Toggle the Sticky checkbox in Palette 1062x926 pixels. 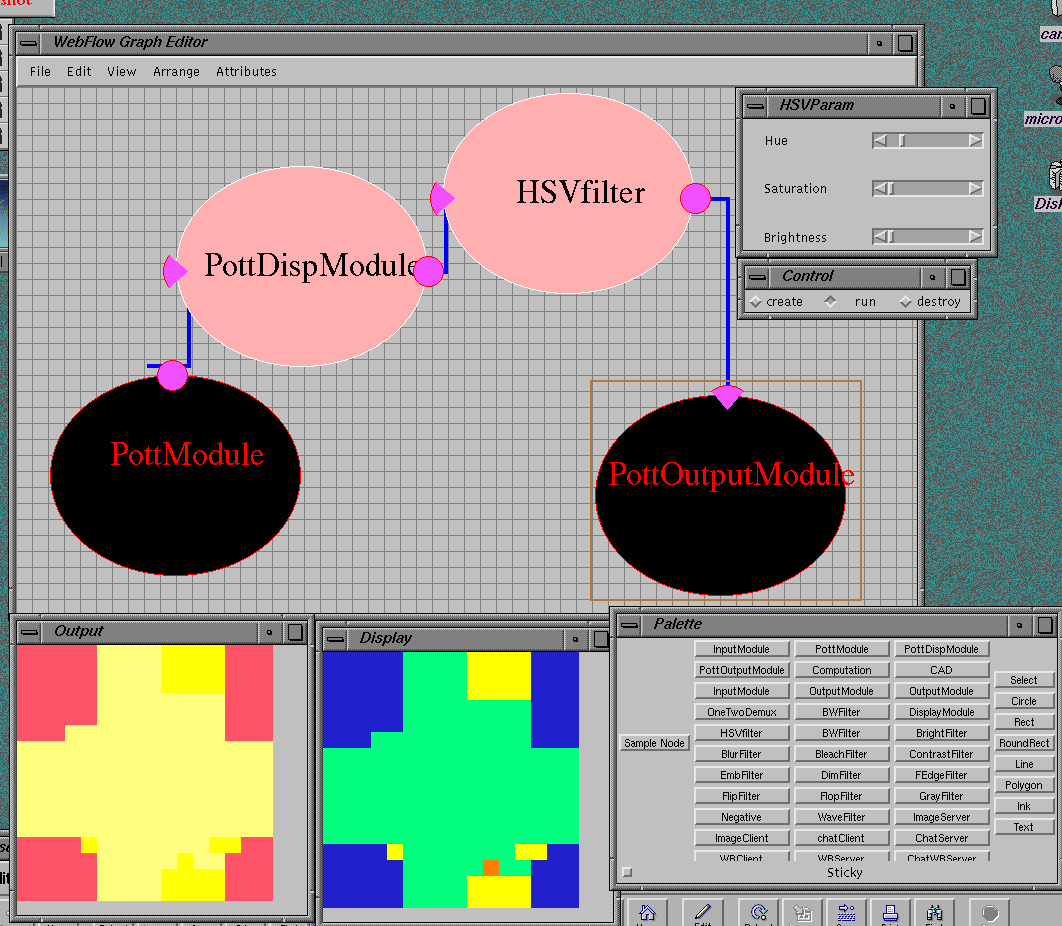(x=627, y=872)
